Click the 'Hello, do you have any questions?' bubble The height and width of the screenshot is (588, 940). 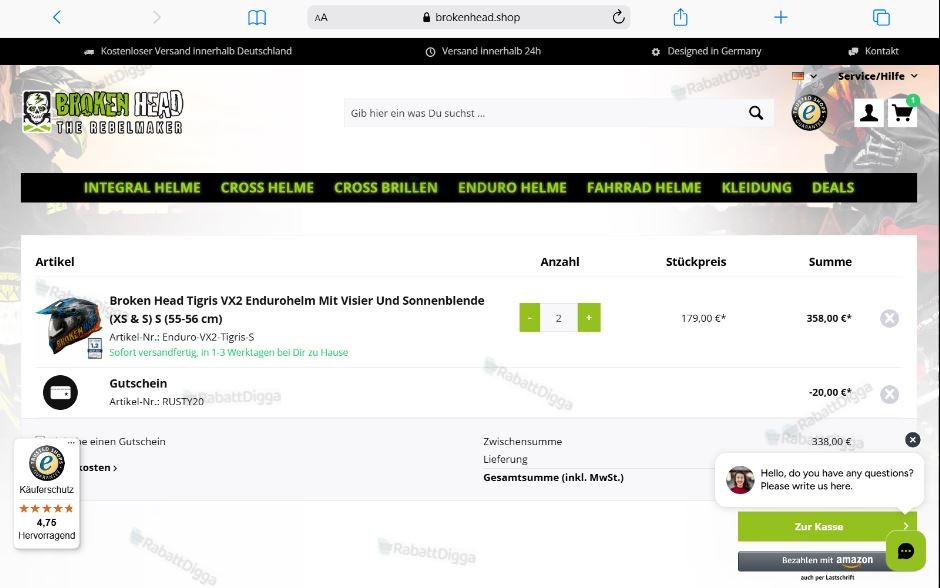point(820,480)
